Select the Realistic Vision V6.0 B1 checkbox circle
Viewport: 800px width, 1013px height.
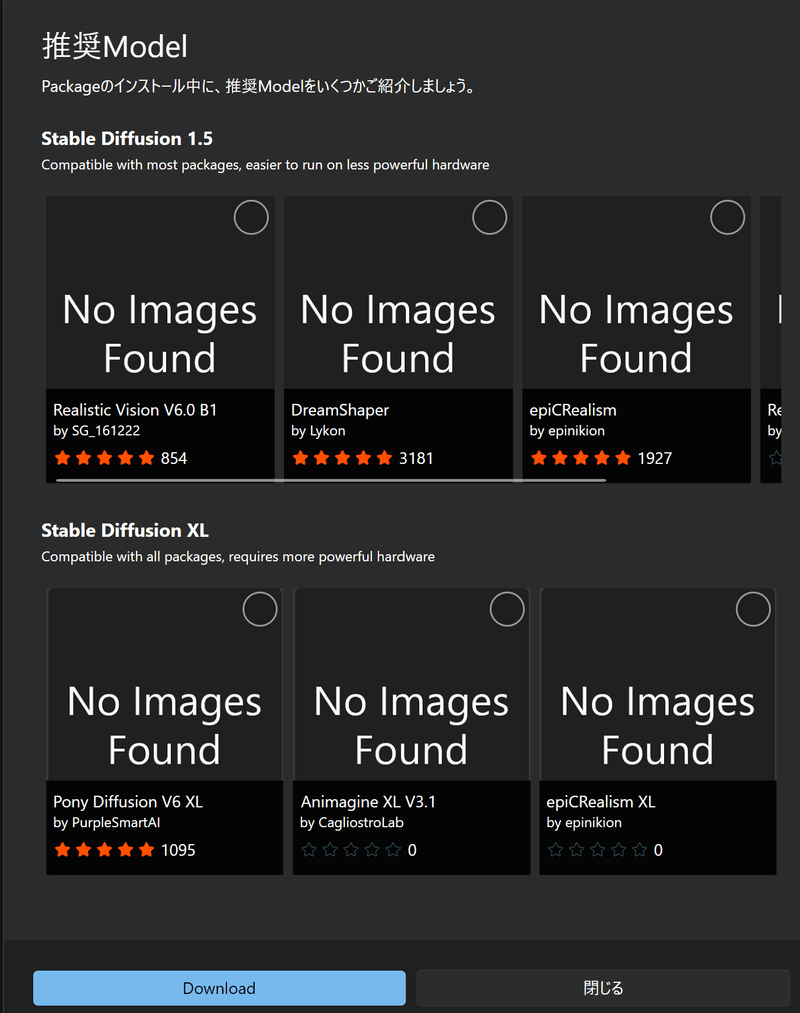(251, 218)
